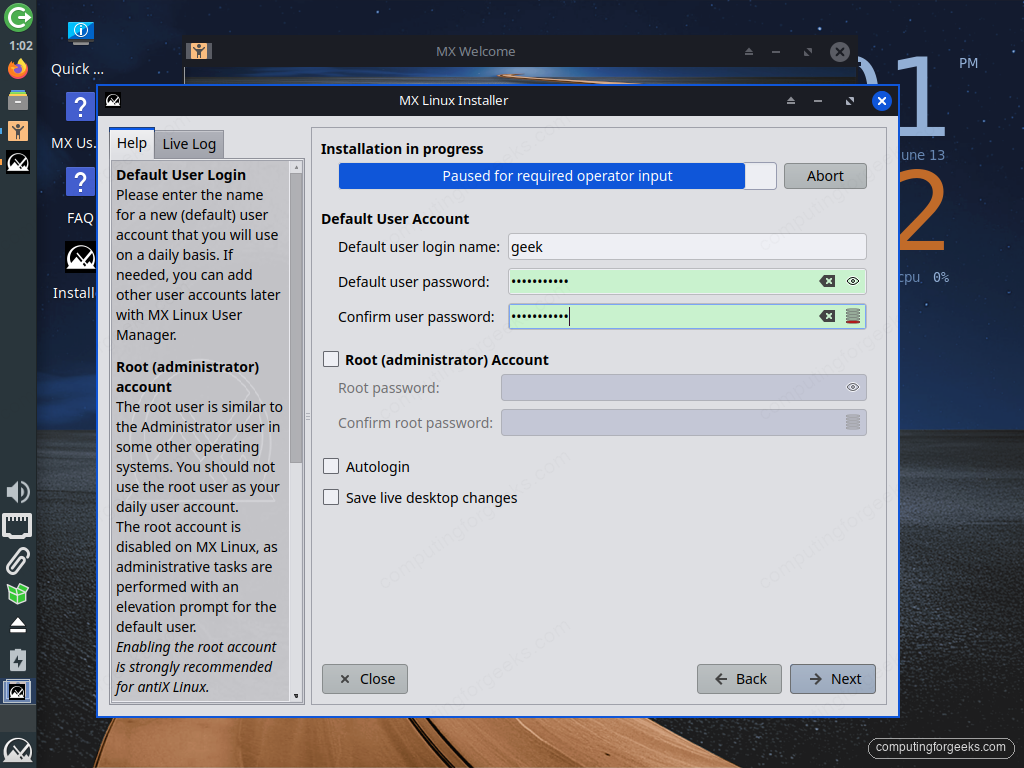Open the battery power manager icon
The image size is (1024, 768).
(x=18, y=660)
